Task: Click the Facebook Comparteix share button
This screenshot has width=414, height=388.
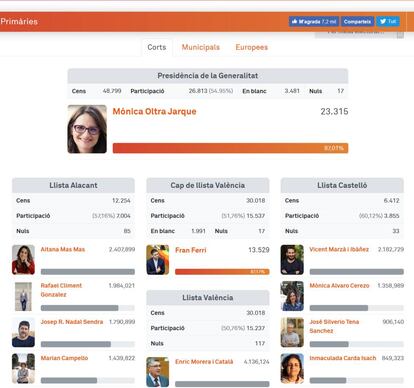Action: click(x=357, y=21)
